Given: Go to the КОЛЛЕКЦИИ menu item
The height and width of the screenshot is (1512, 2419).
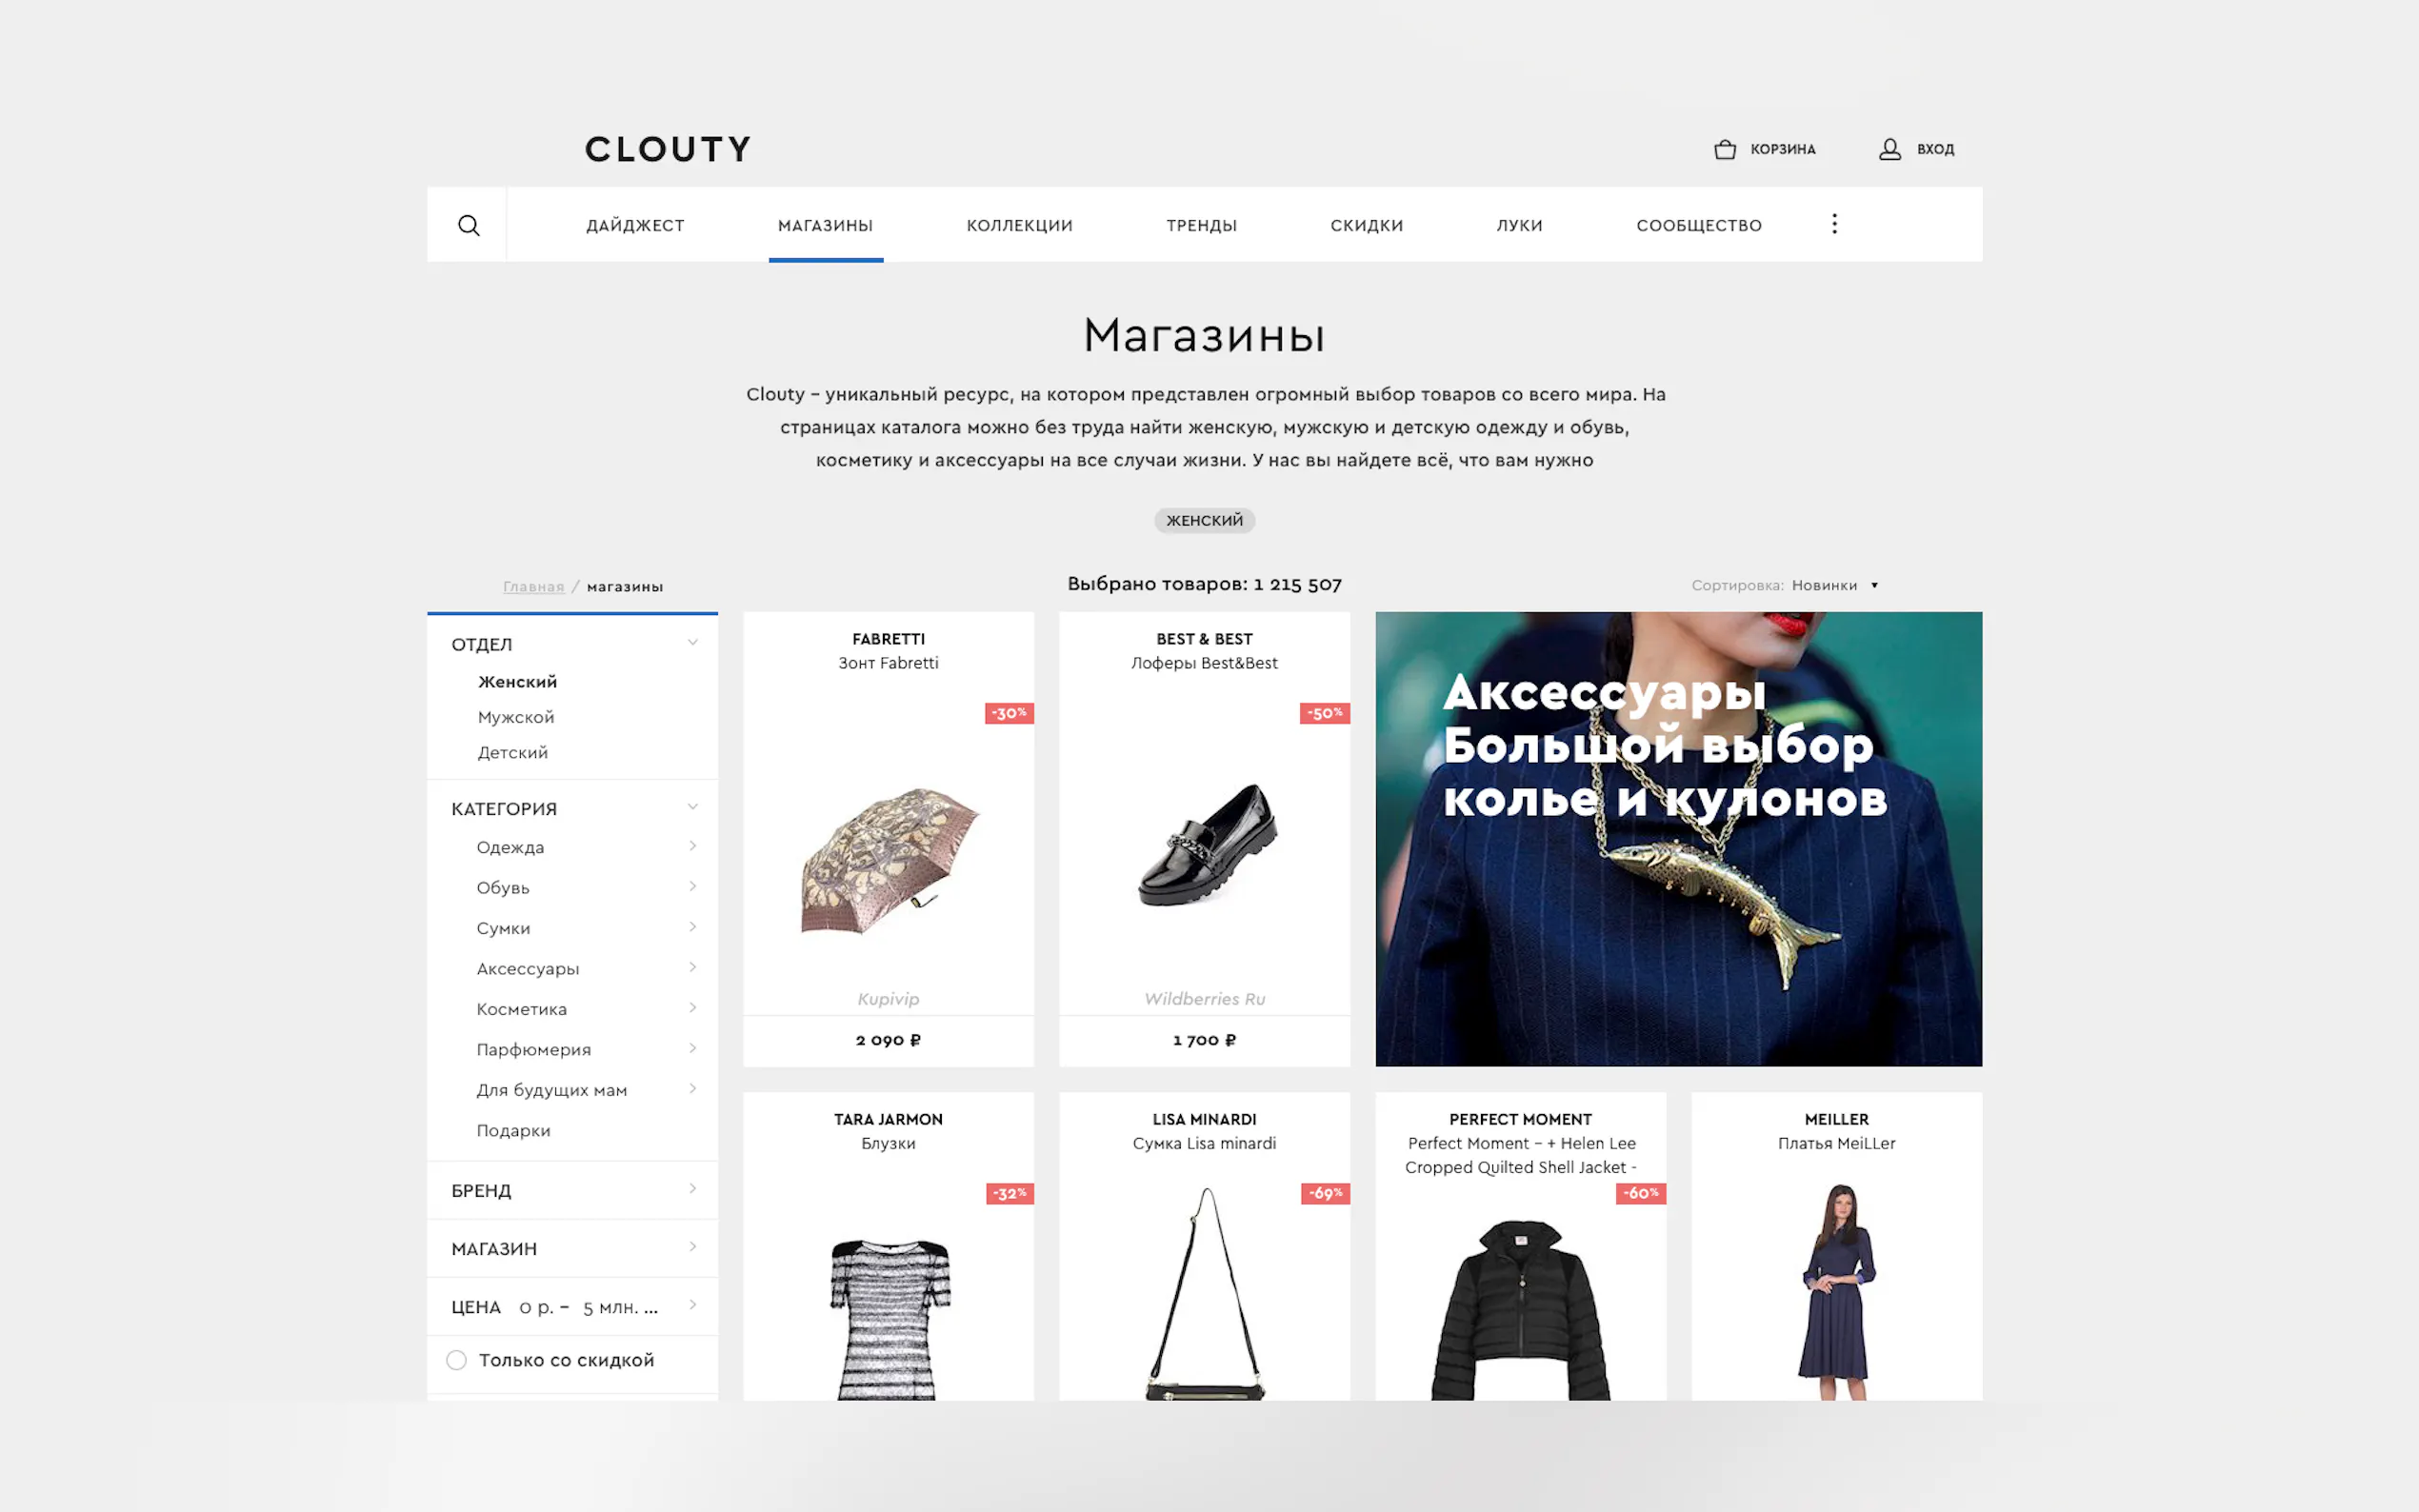Looking at the screenshot, I should tap(1019, 225).
